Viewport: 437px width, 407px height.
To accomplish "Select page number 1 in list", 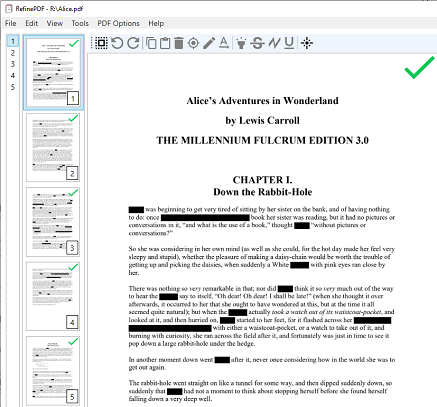I will click(x=13, y=41).
